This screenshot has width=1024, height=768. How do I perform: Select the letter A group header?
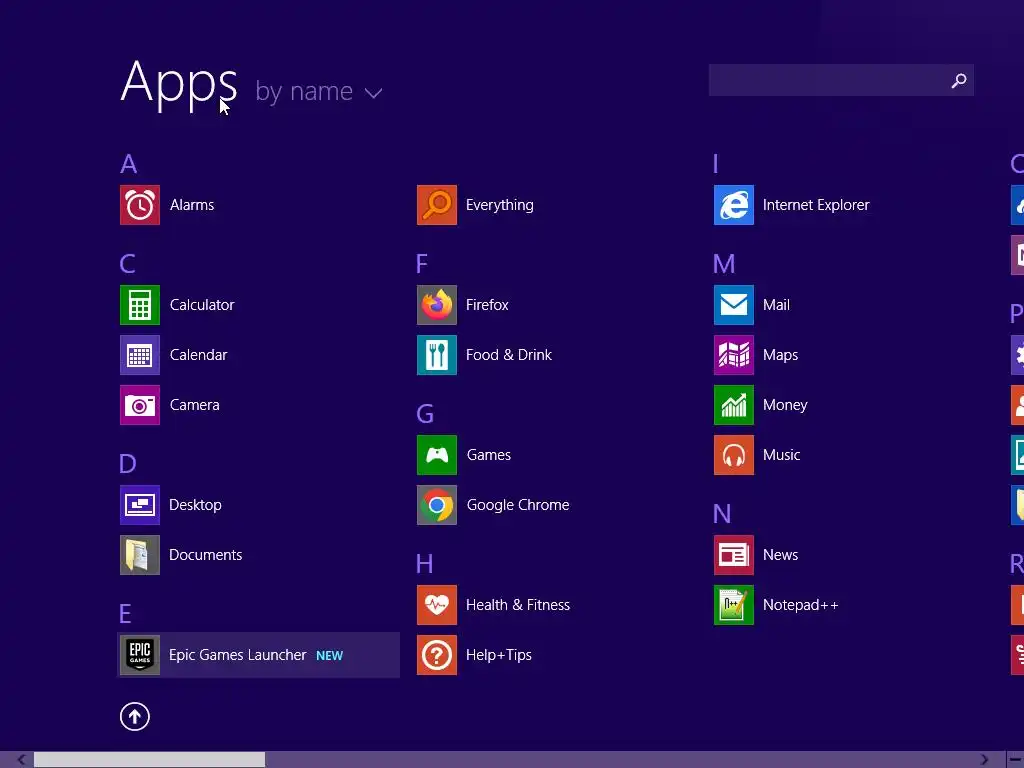[129, 164]
